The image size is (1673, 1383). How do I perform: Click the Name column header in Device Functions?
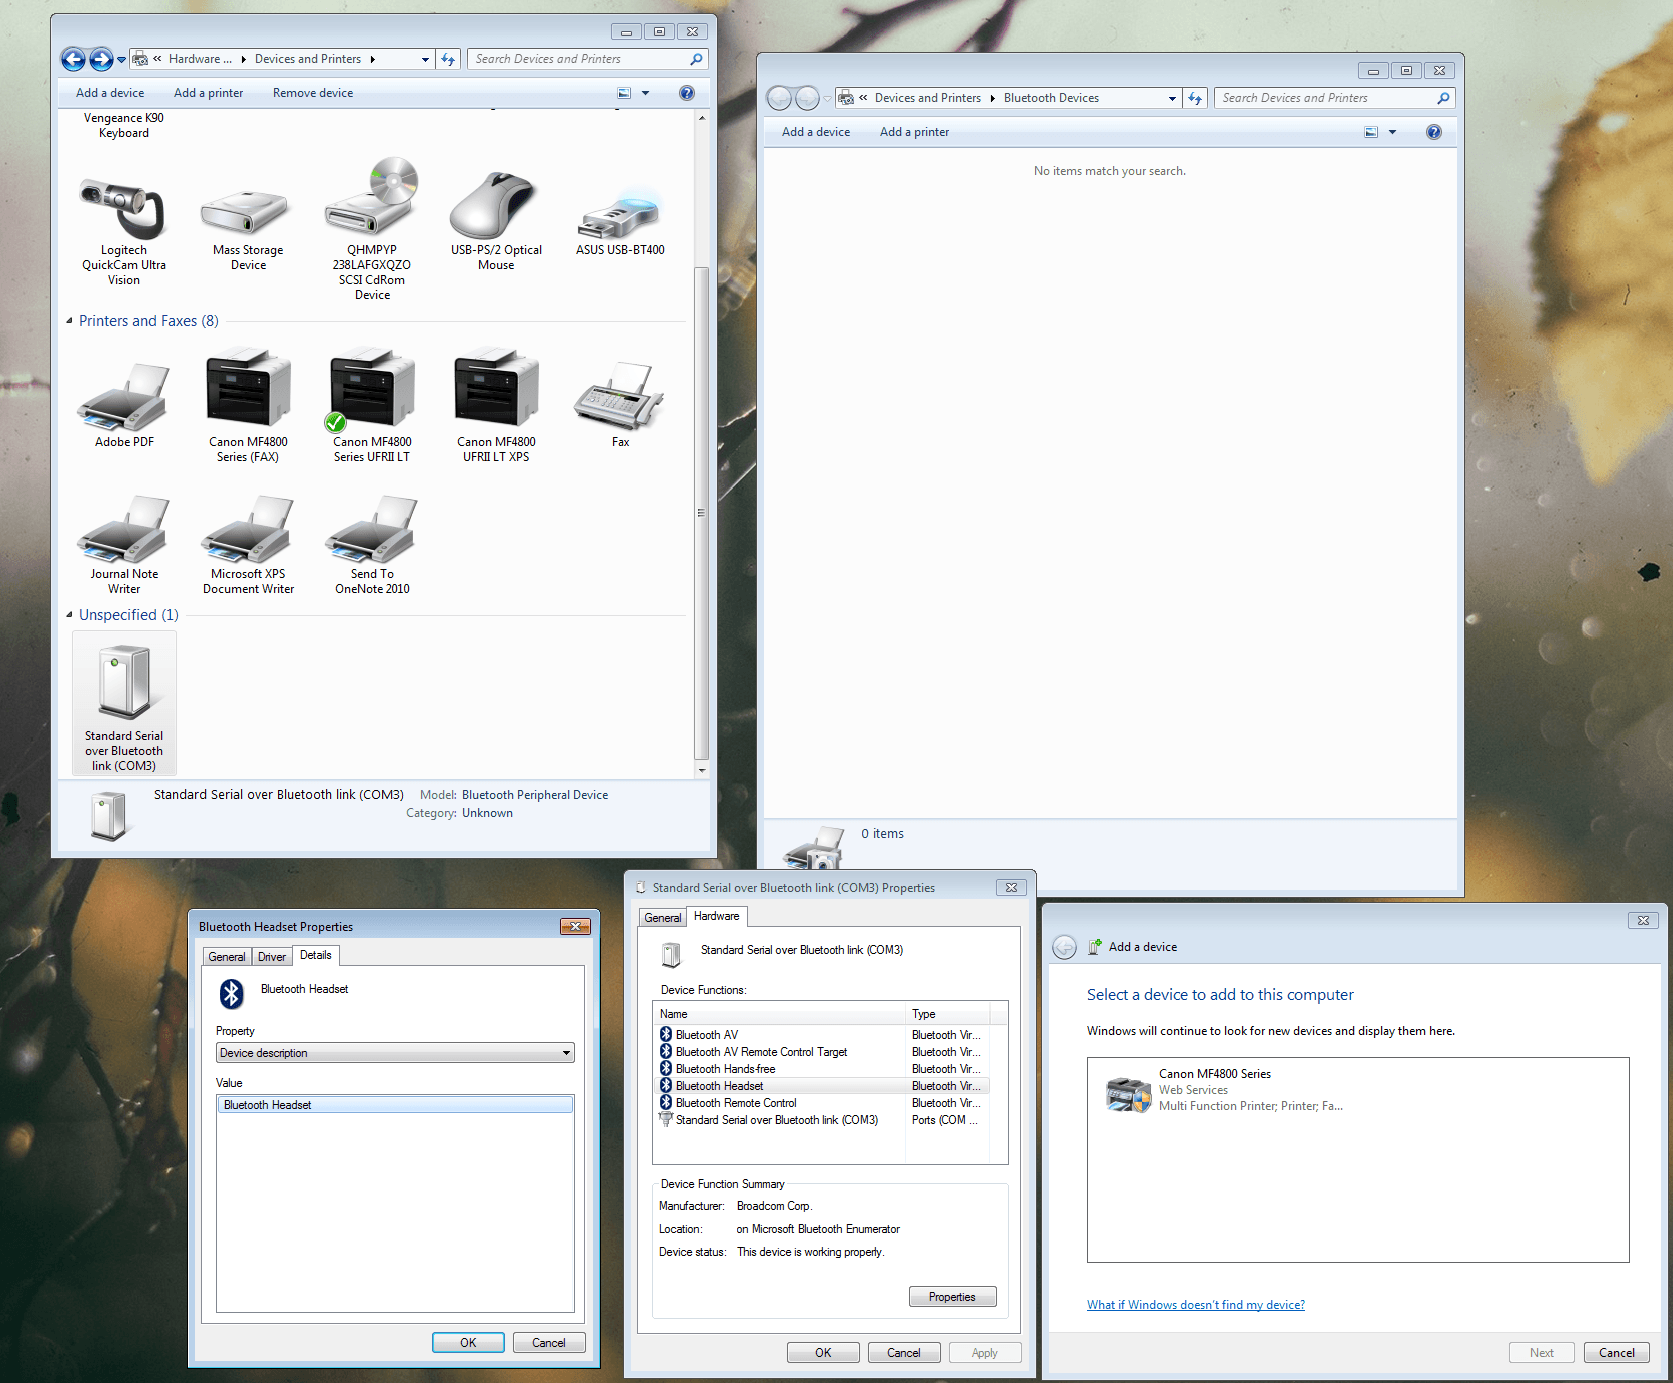(x=780, y=1014)
